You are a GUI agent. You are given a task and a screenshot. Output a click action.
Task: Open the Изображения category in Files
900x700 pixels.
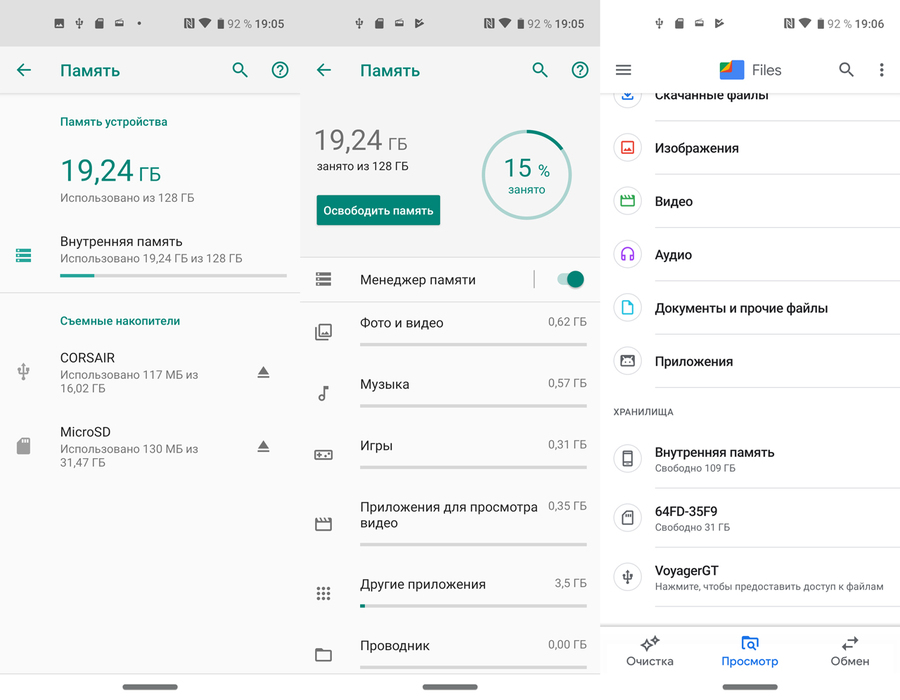pyautogui.click(x=750, y=148)
